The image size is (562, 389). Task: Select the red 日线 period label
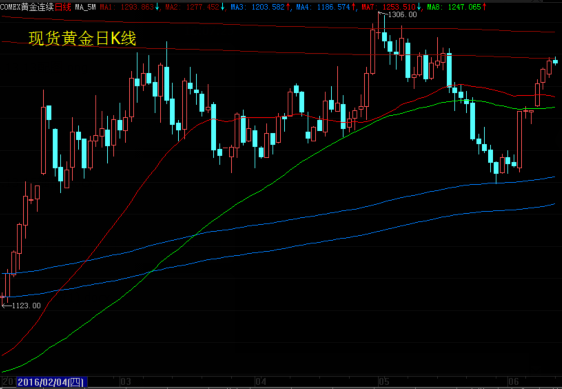click(x=63, y=7)
